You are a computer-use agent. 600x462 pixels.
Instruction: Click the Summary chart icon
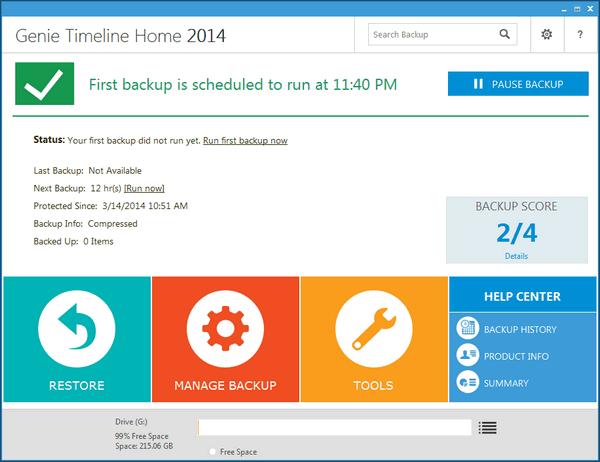pyautogui.click(x=467, y=382)
